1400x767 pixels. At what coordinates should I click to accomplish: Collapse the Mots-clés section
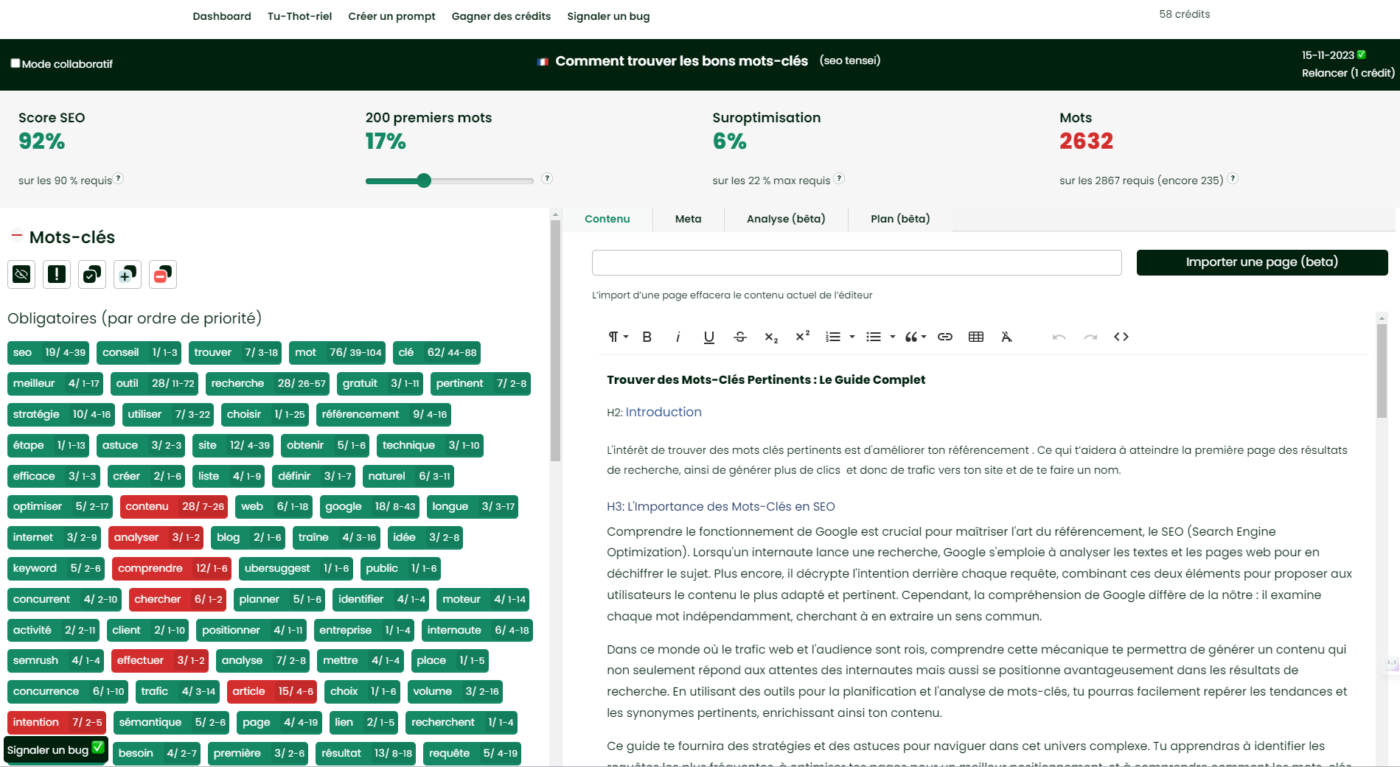coord(16,237)
